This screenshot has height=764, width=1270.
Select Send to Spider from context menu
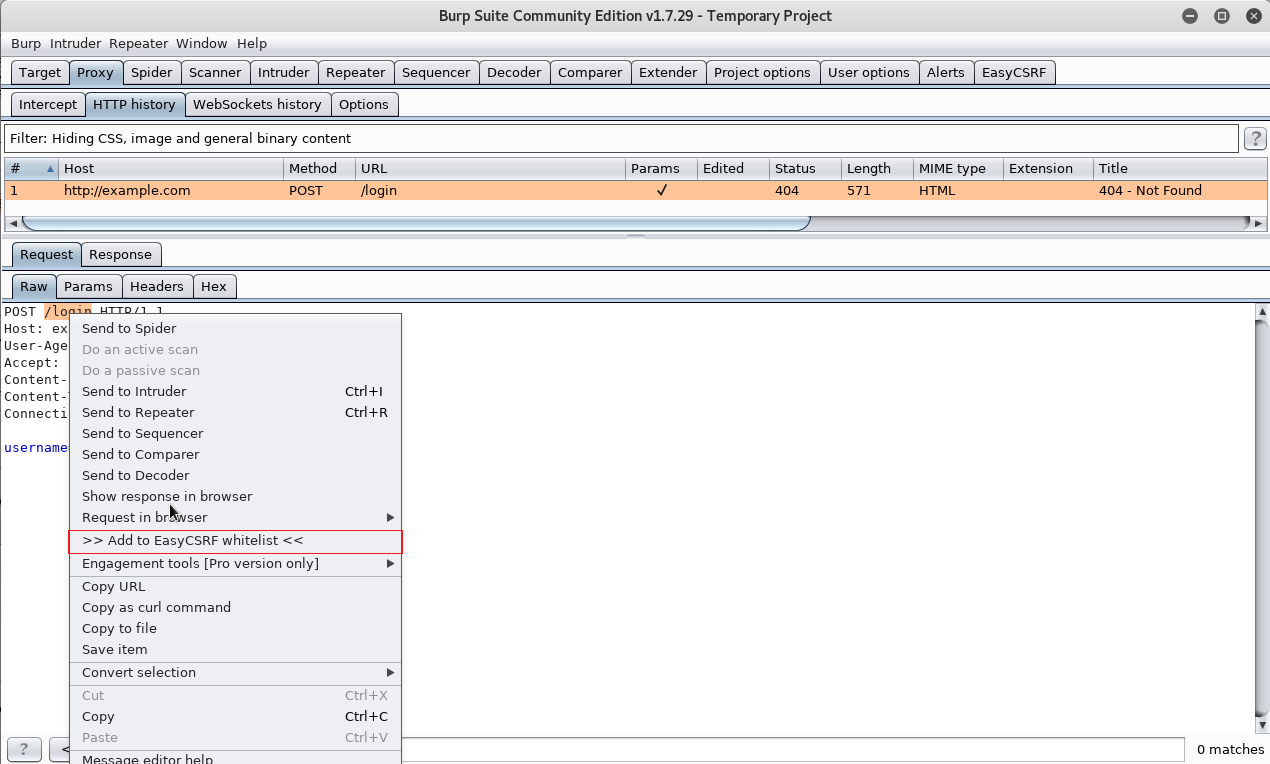coord(235,328)
